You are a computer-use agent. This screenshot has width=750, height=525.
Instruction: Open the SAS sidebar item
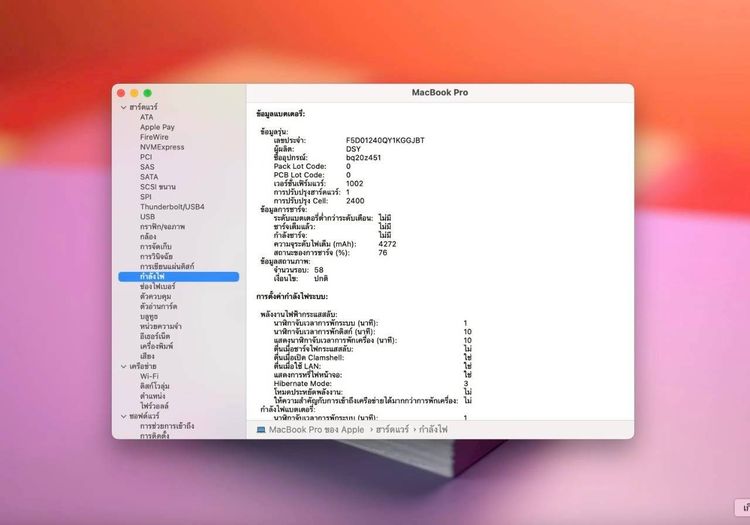[x=147, y=167]
